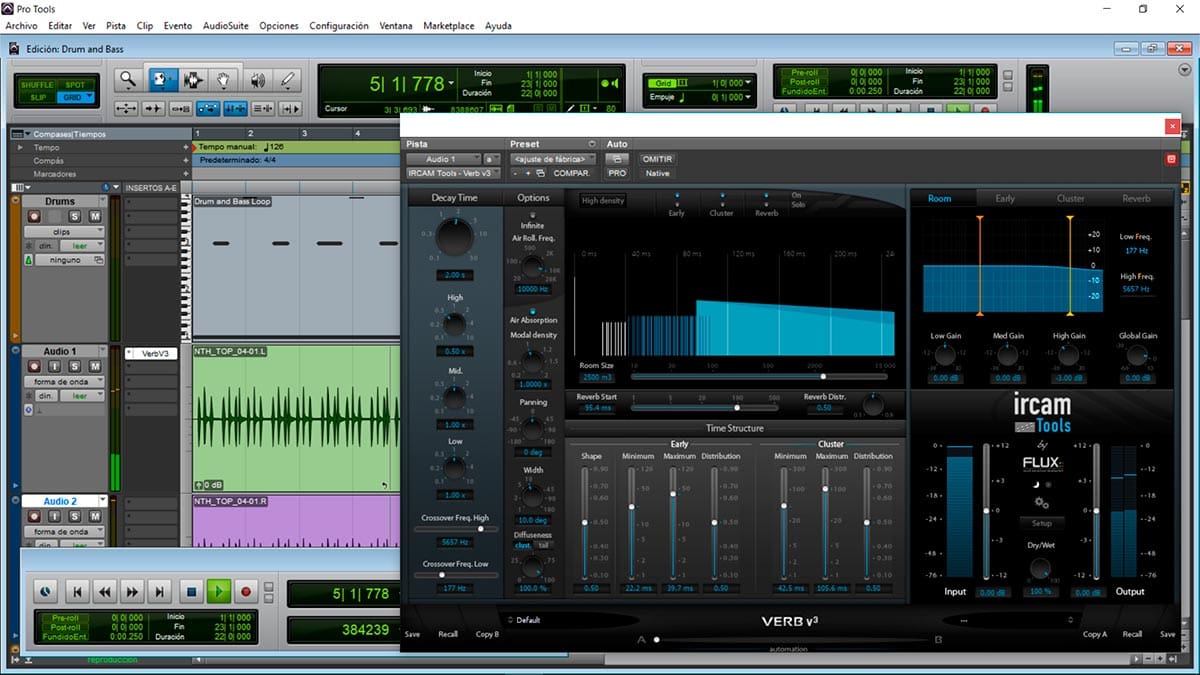Open the 'IRCAM Tools - Verb v3' plugin selector
This screenshot has height=675, width=1200.
click(x=453, y=173)
